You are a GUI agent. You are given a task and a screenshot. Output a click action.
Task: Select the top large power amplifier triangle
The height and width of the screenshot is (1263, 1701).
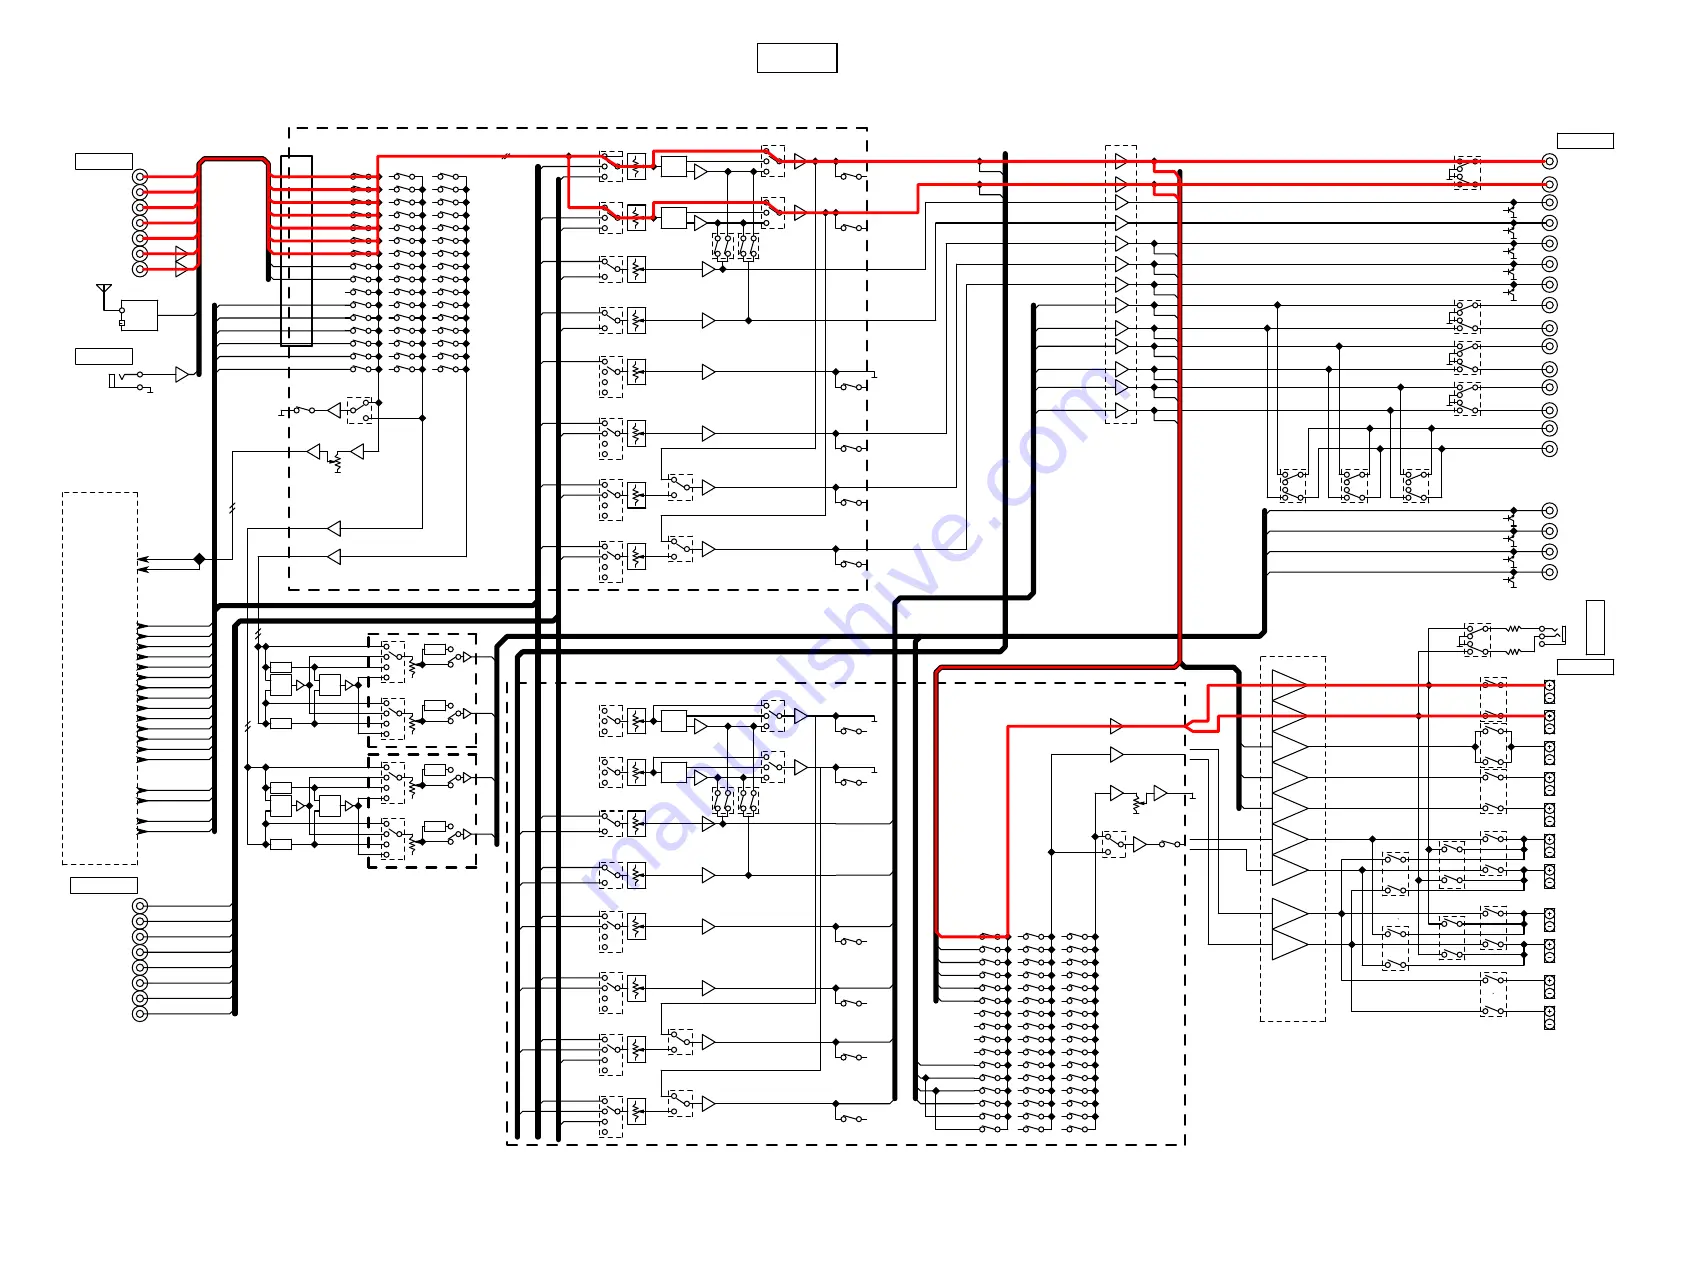[x=1289, y=686]
